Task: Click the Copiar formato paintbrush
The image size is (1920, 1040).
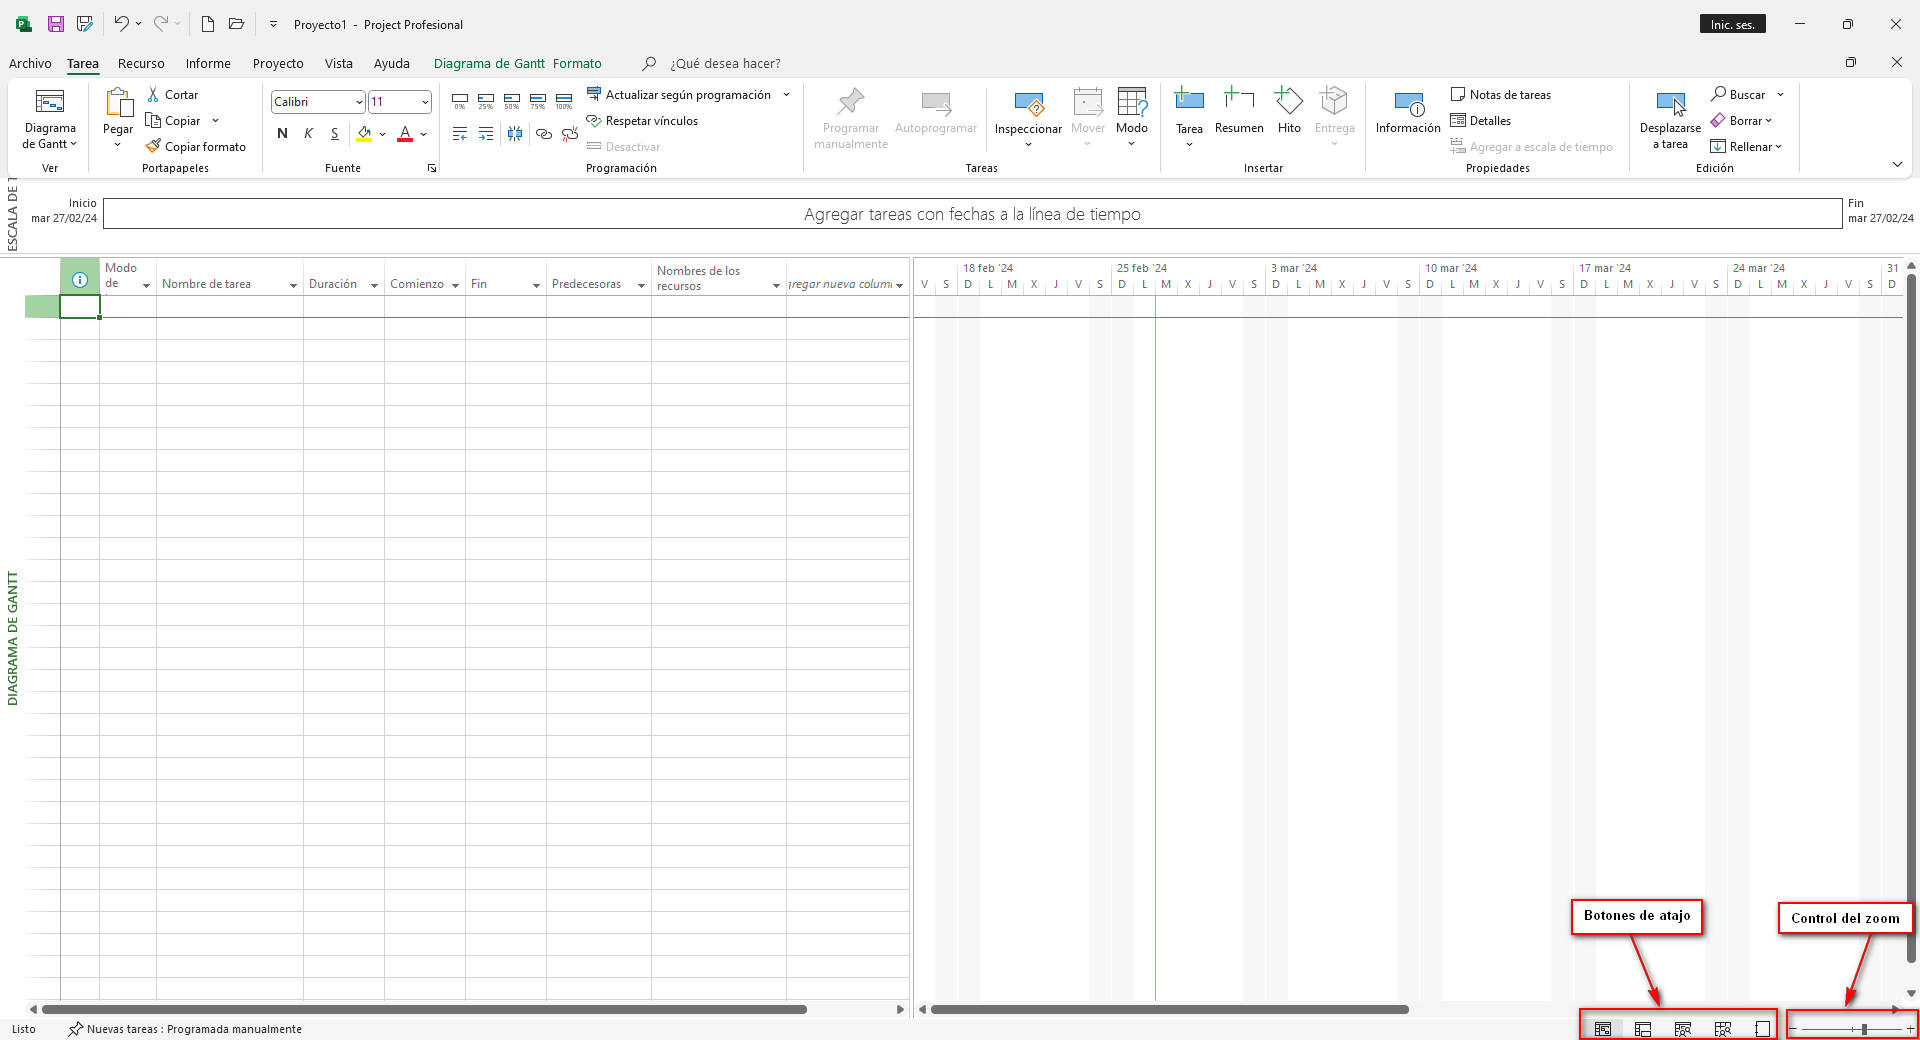Action: click(153, 146)
